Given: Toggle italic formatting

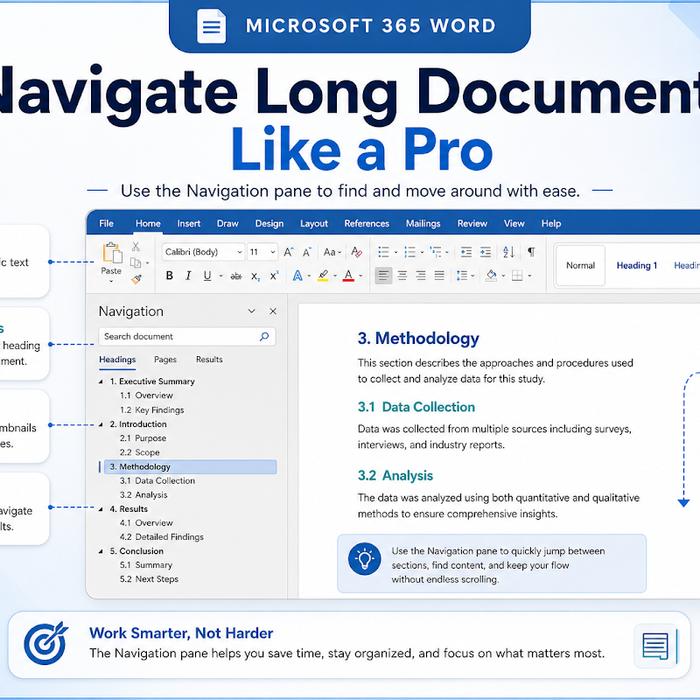Looking at the screenshot, I should pyautogui.click(x=188, y=276).
